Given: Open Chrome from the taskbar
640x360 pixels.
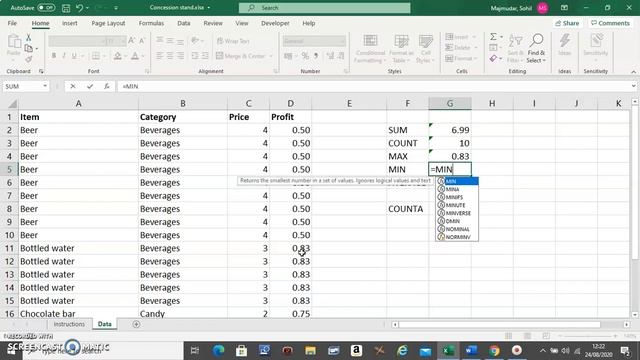Looking at the screenshot, I should click(494, 350).
